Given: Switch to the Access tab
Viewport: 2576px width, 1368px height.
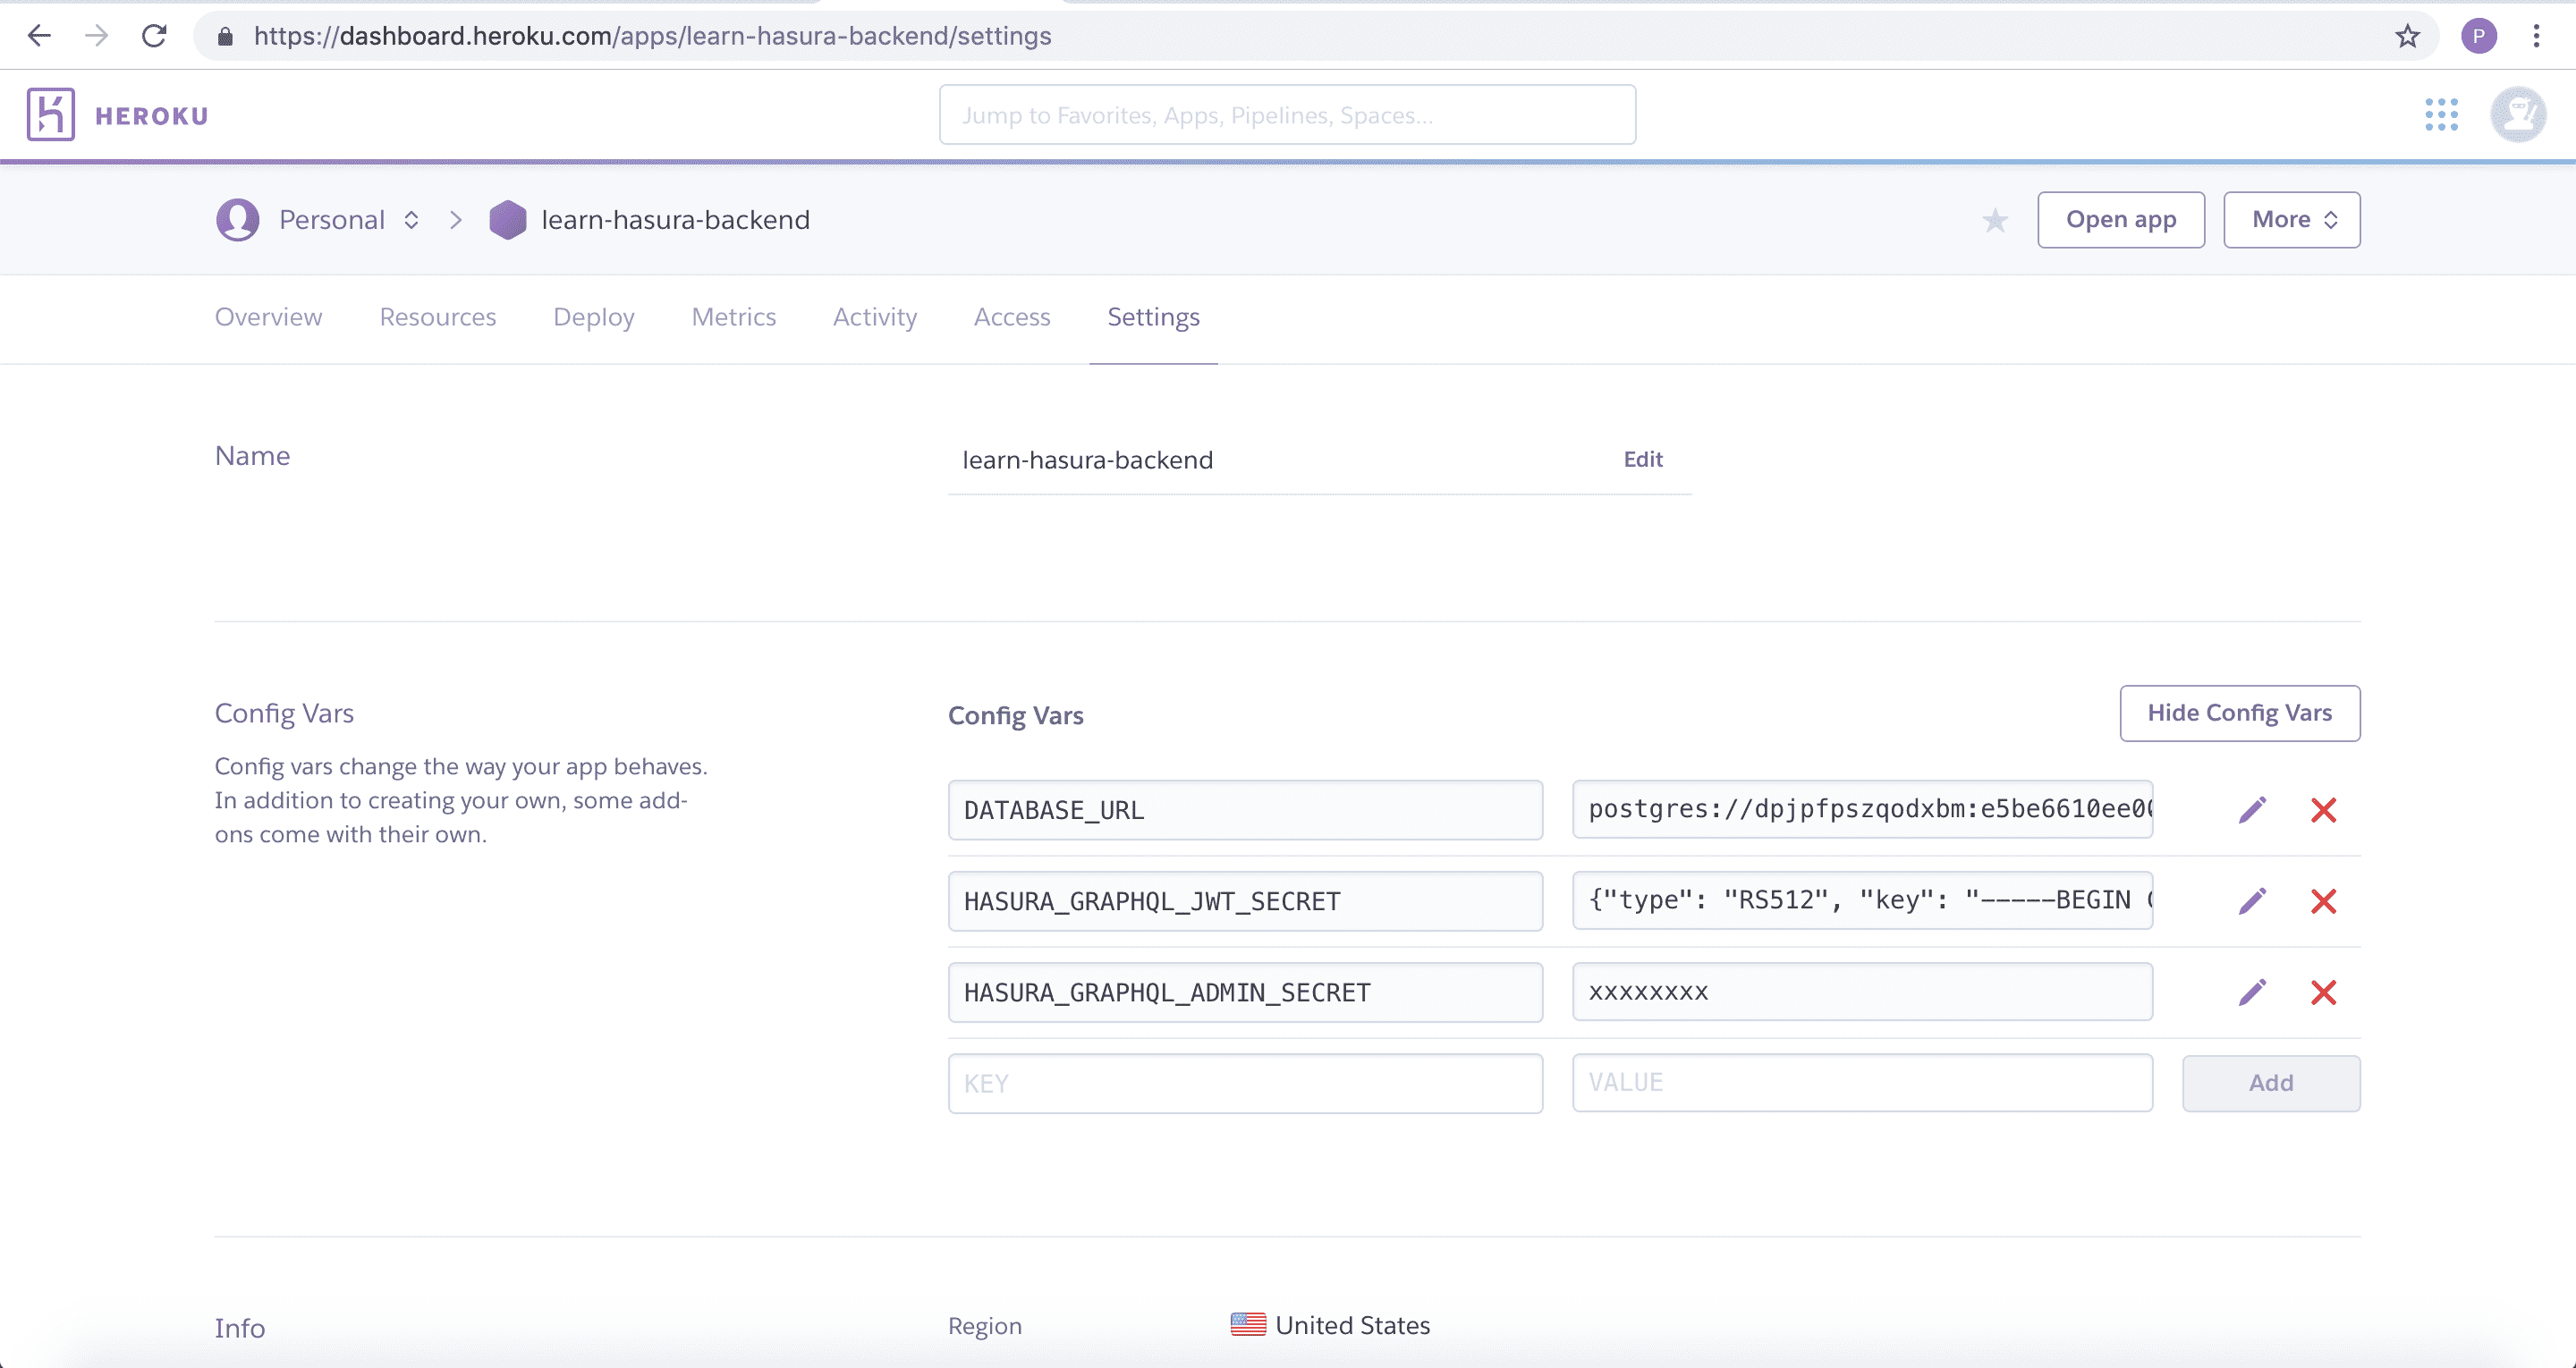Looking at the screenshot, I should pos(1012,317).
